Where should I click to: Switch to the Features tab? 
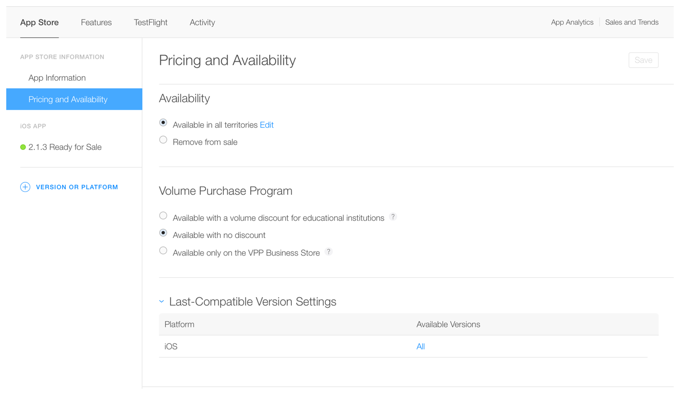pos(96,22)
